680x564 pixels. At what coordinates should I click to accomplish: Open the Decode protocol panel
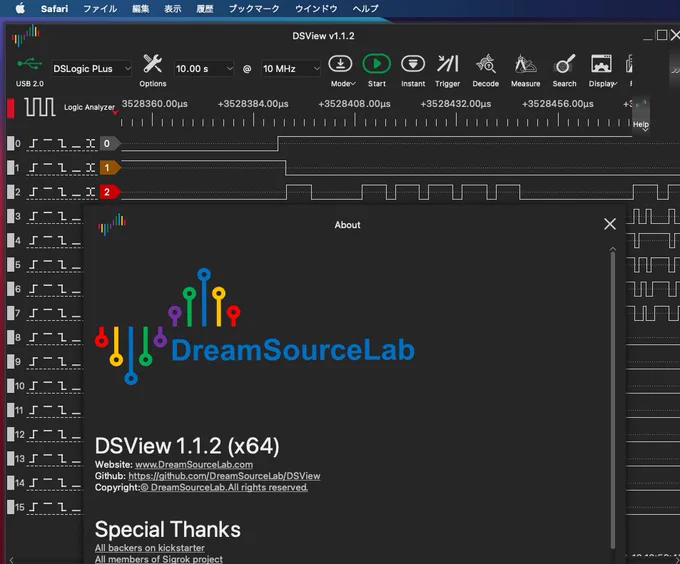click(x=486, y=71)
